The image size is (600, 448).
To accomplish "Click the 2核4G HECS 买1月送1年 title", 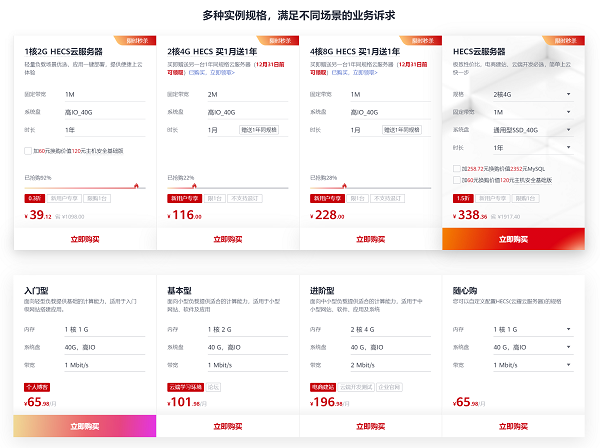I will click(x=212, y=52).
